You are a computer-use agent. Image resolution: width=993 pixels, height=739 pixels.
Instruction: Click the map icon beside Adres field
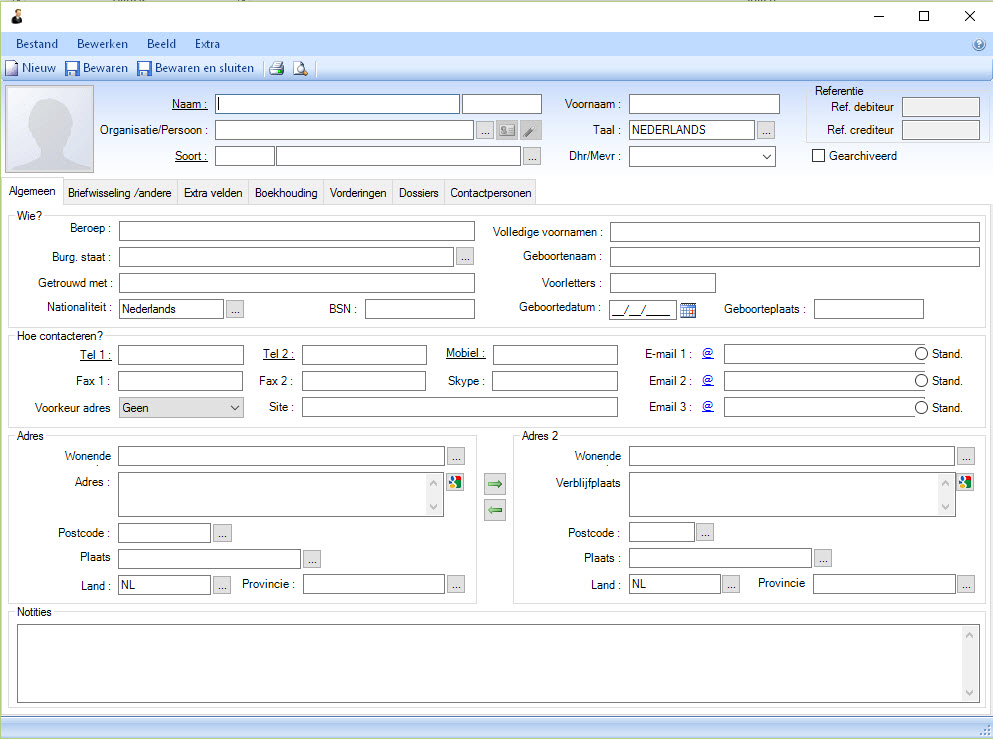click(x=455, y=483)
